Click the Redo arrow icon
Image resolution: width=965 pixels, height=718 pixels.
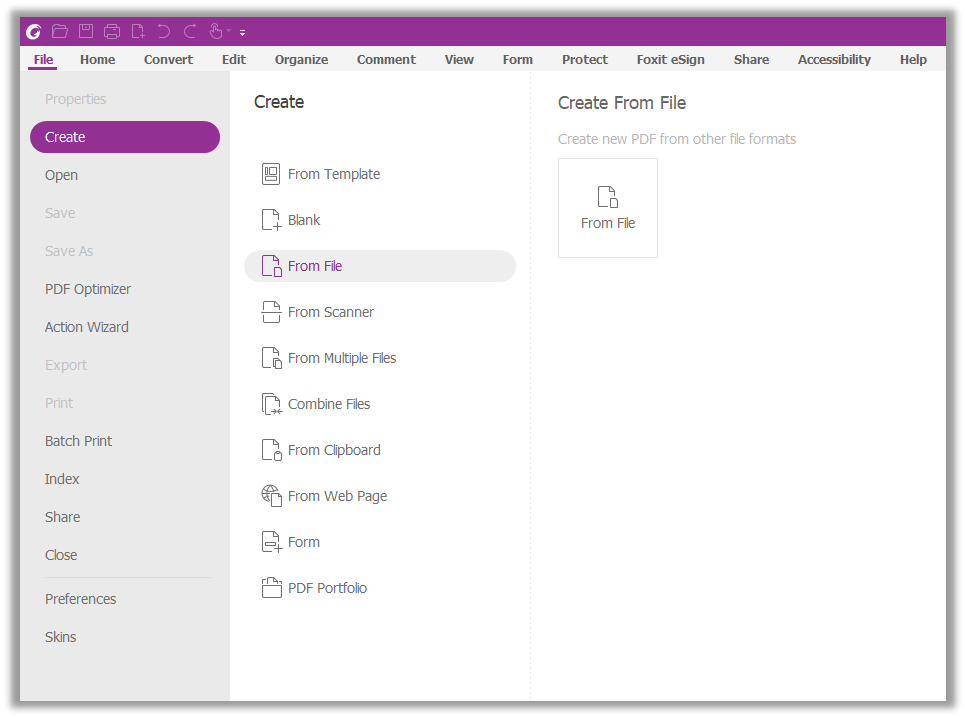point(190,31)
